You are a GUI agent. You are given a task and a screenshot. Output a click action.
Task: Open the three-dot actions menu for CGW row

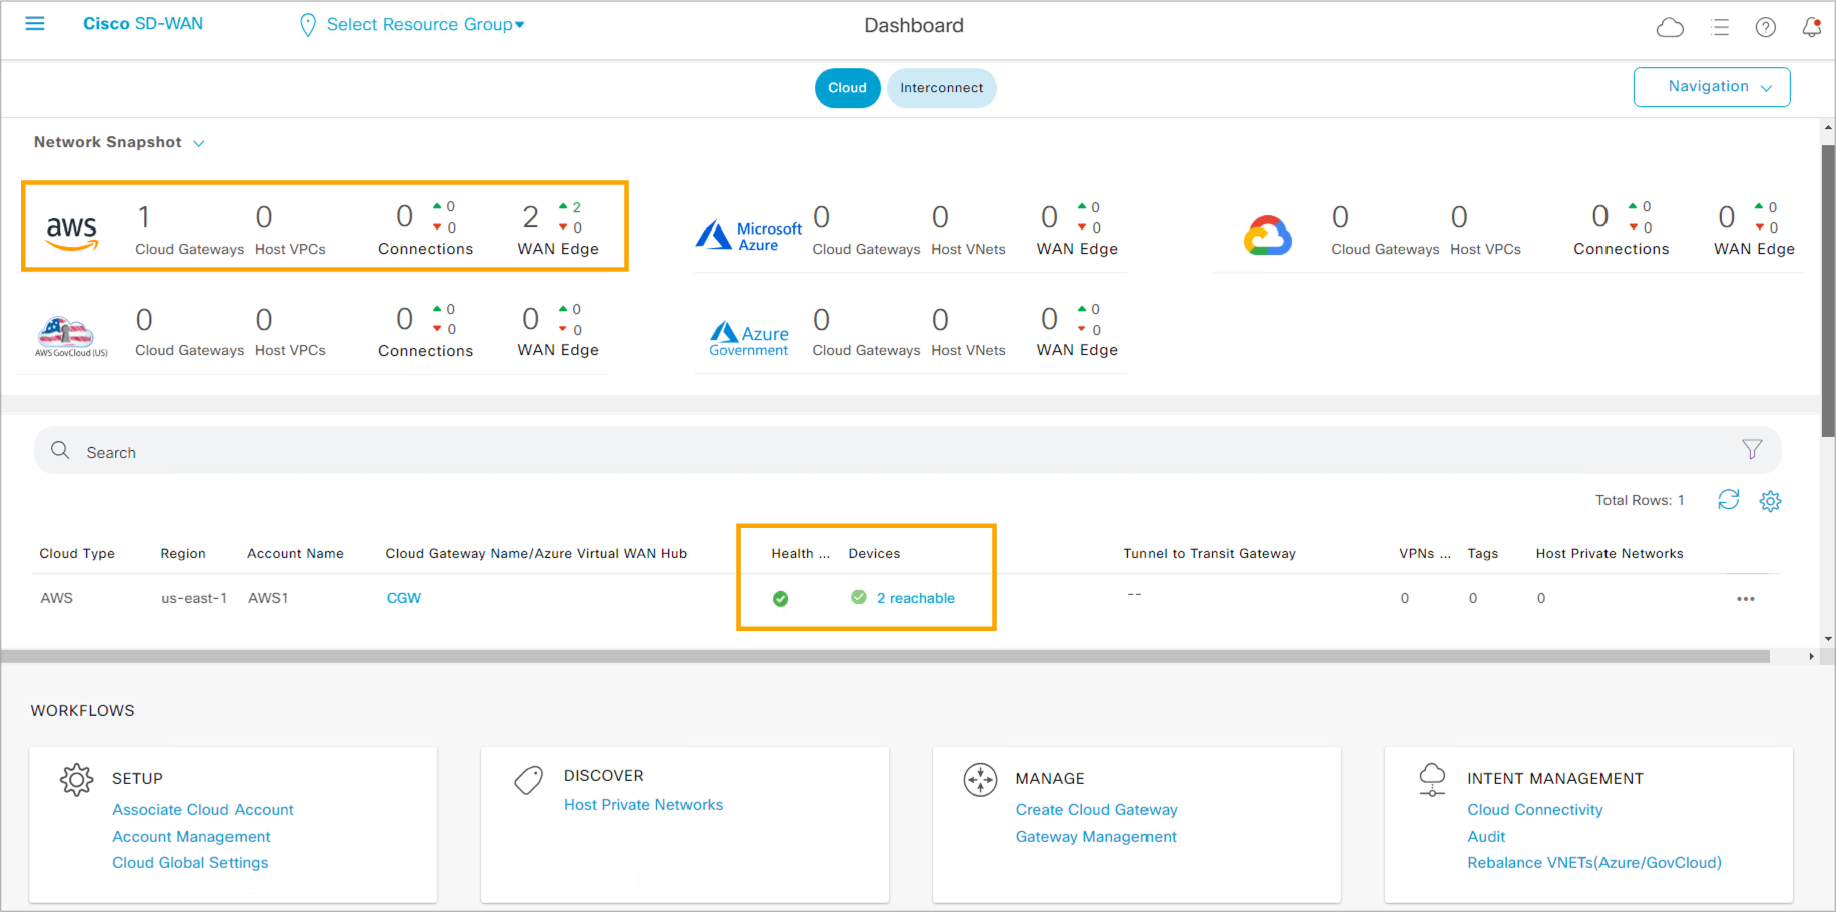1746,599
